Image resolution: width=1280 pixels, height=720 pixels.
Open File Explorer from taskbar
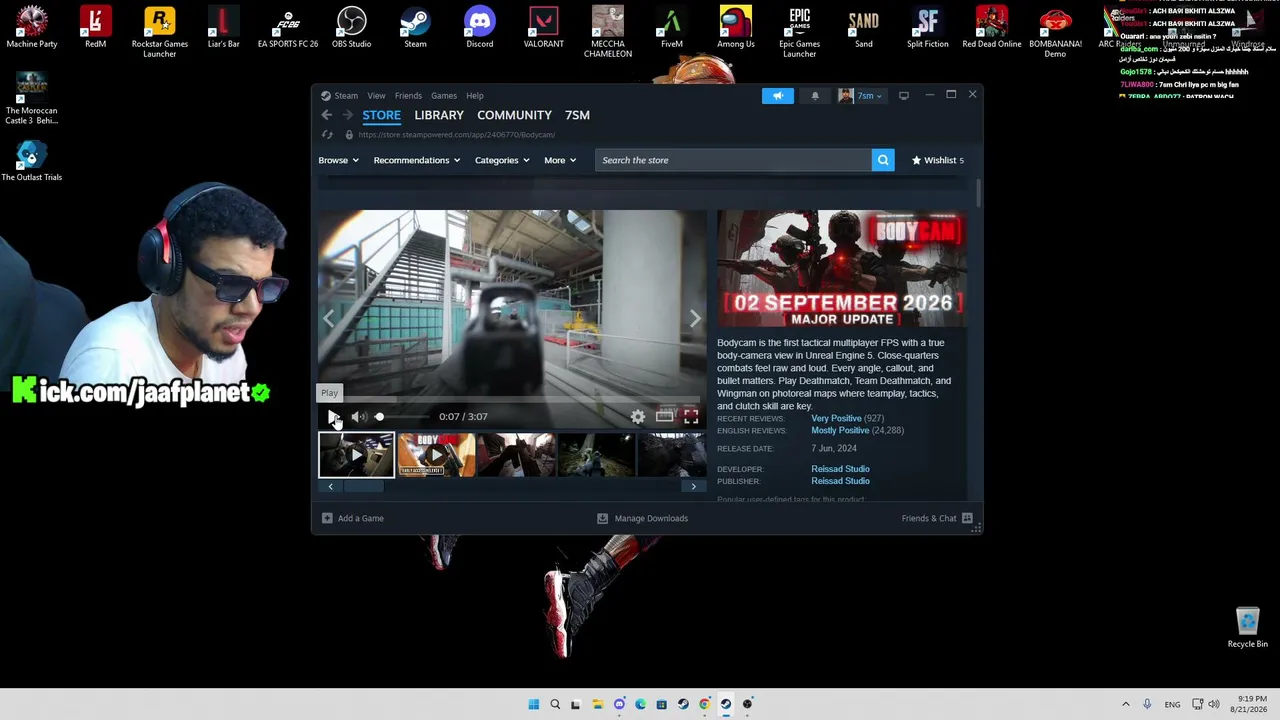[597, 704]
